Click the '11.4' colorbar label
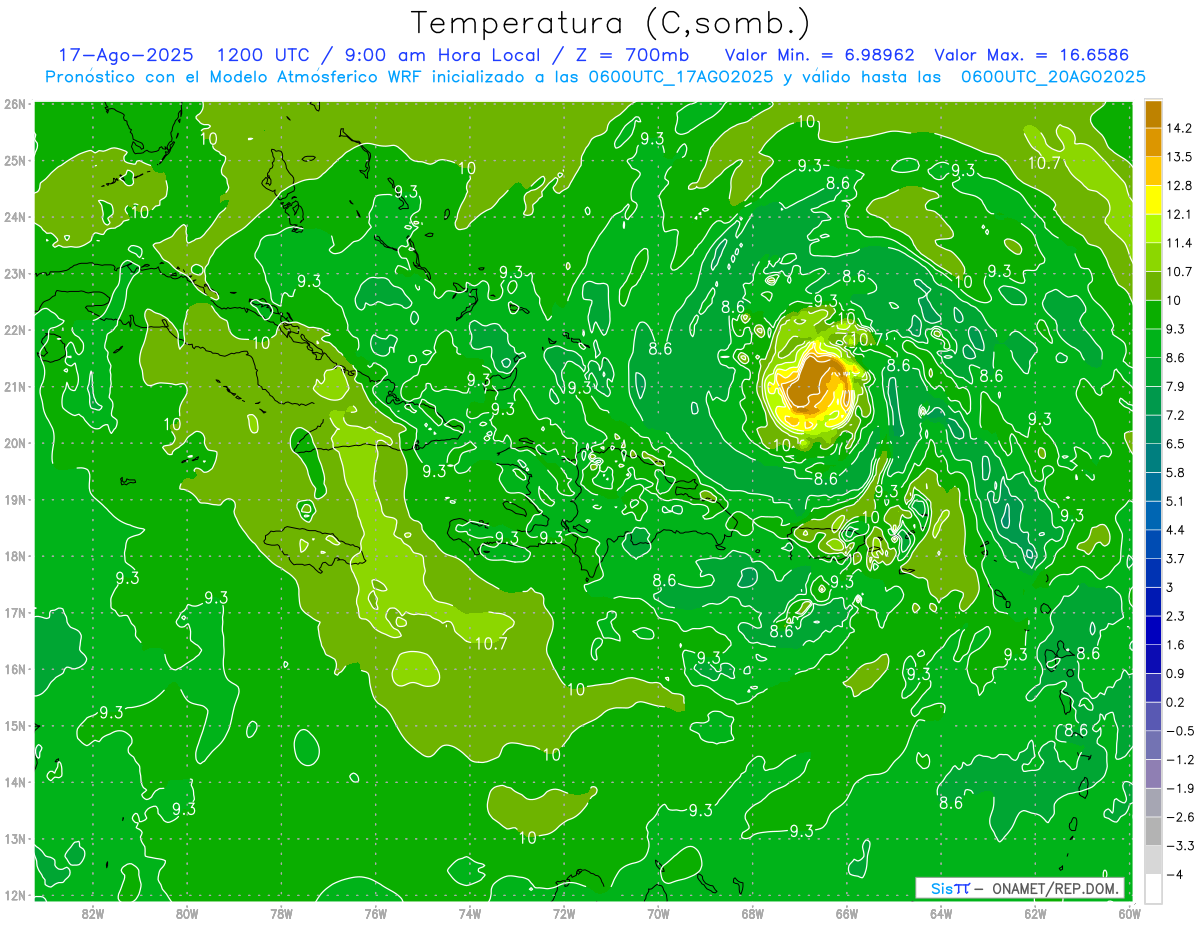 click(1180, 243)
